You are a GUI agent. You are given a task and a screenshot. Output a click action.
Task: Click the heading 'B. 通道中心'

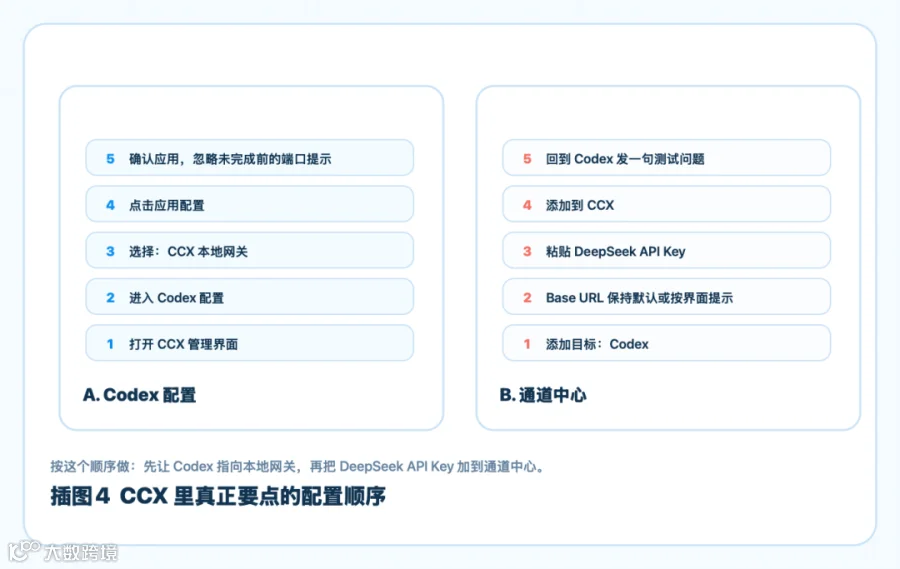543,395
